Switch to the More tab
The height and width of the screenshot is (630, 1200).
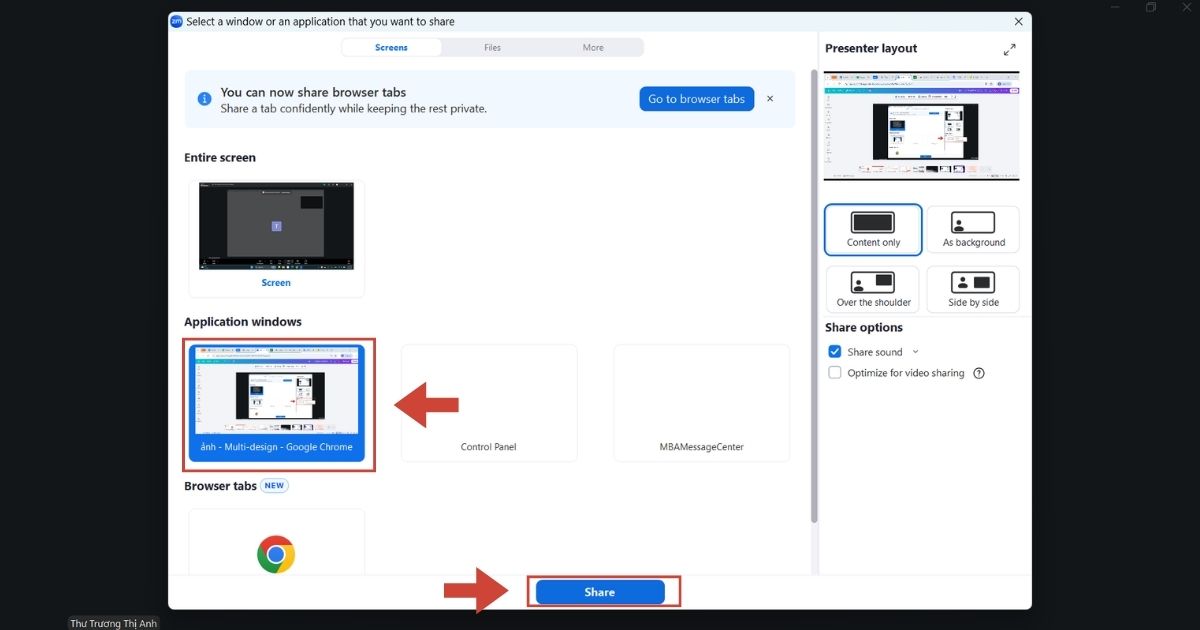(x=593, y=47)
